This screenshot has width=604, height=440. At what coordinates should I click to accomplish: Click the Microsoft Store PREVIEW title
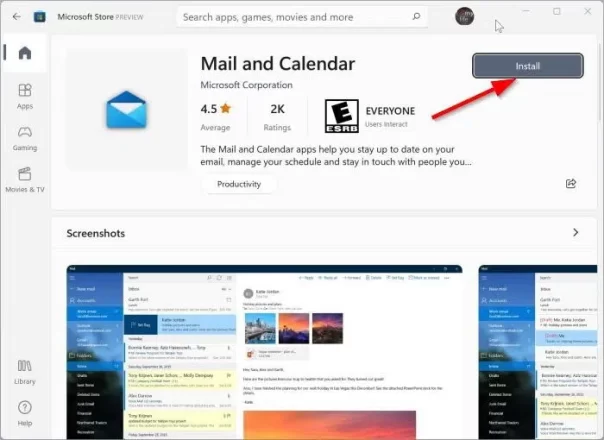[x=100, y=17]
